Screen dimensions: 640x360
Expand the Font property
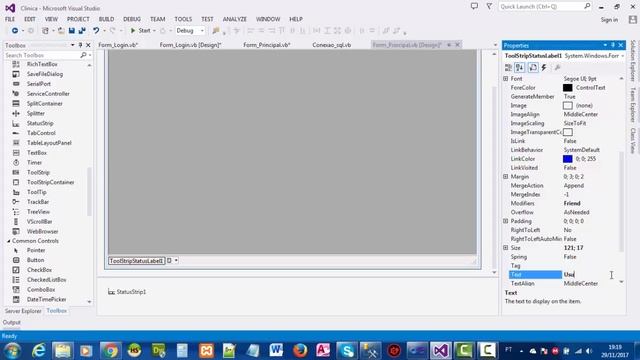click(505, 78)
